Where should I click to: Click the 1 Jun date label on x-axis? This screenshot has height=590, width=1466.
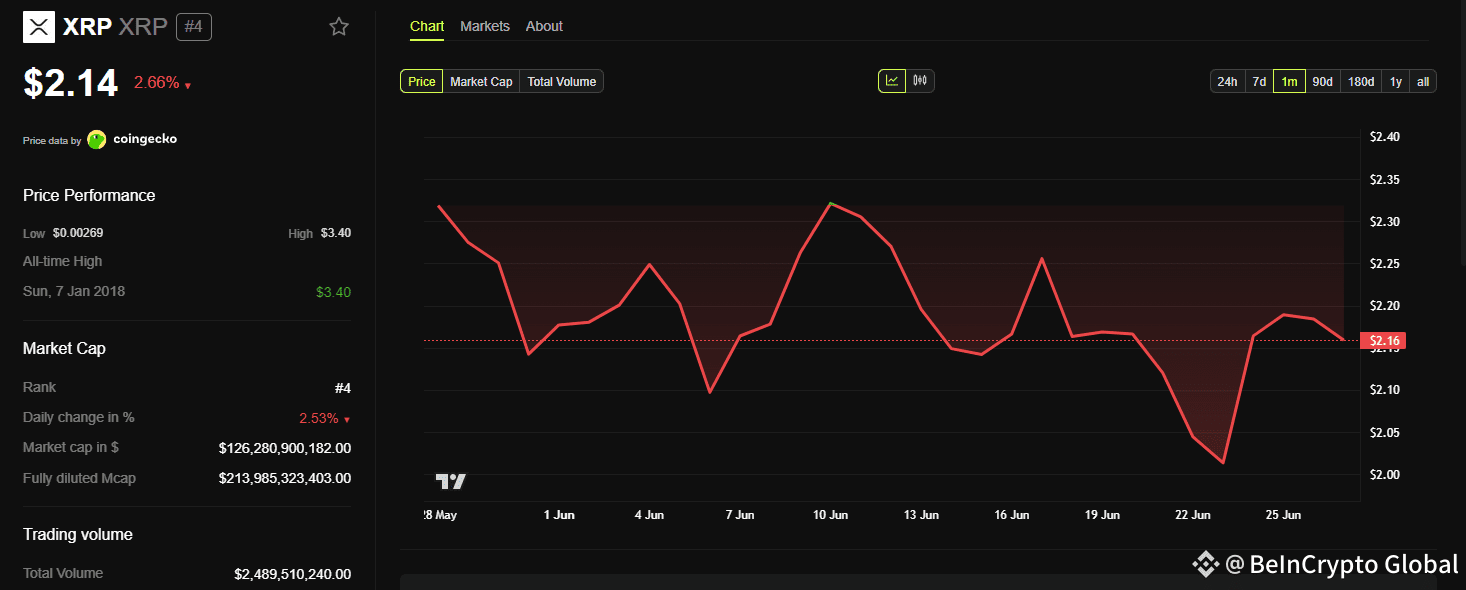pos(559,515)
